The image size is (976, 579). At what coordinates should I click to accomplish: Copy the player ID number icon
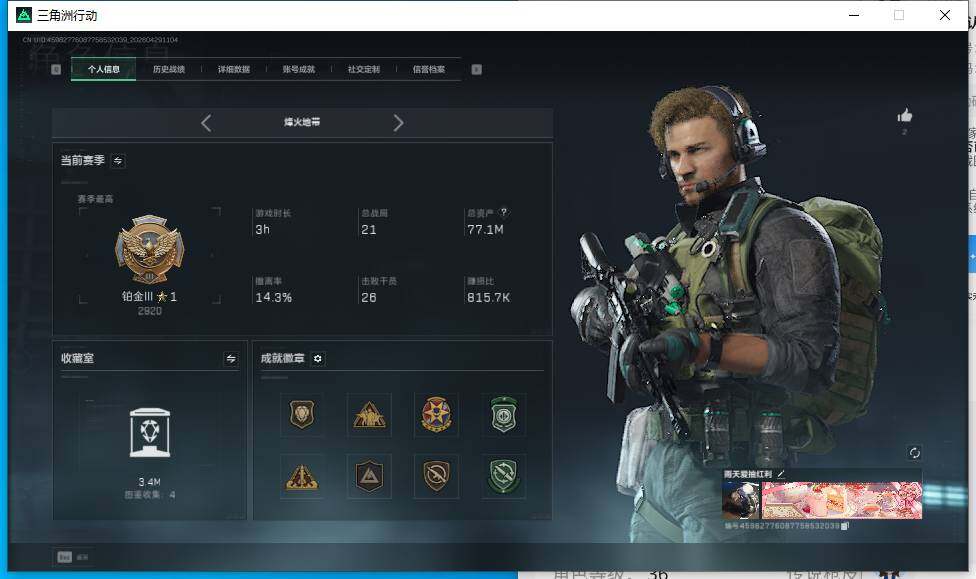pos(845,526)
